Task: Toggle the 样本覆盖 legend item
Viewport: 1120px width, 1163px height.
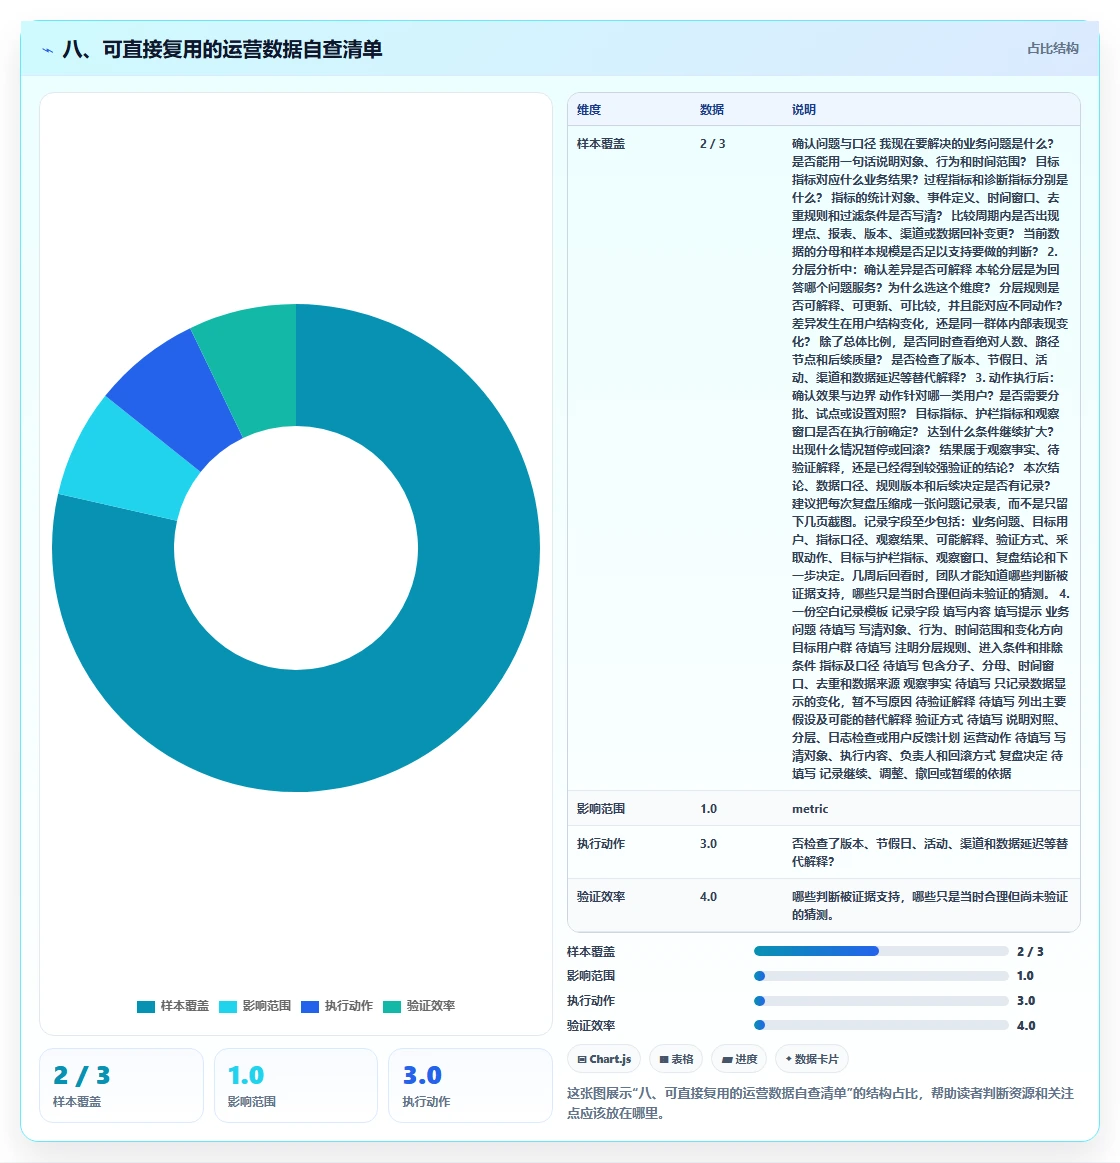Action: coord(173,1006)
